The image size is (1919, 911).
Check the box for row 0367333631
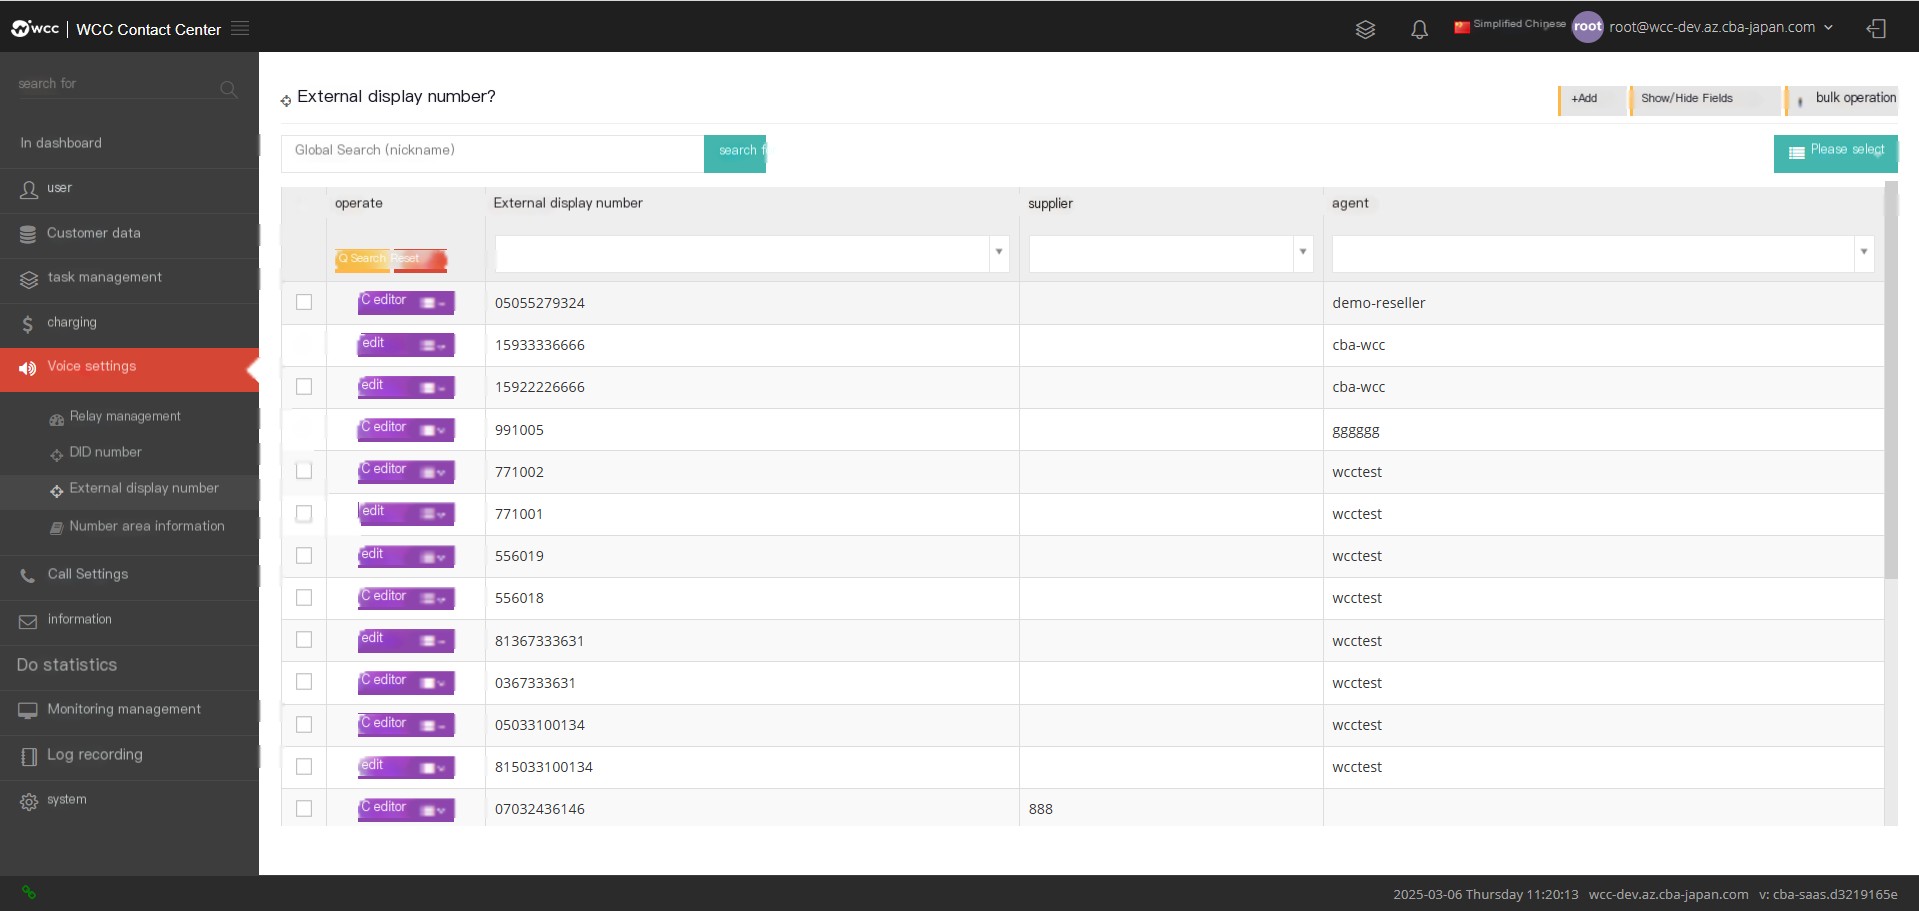click(x=304, y=681)
